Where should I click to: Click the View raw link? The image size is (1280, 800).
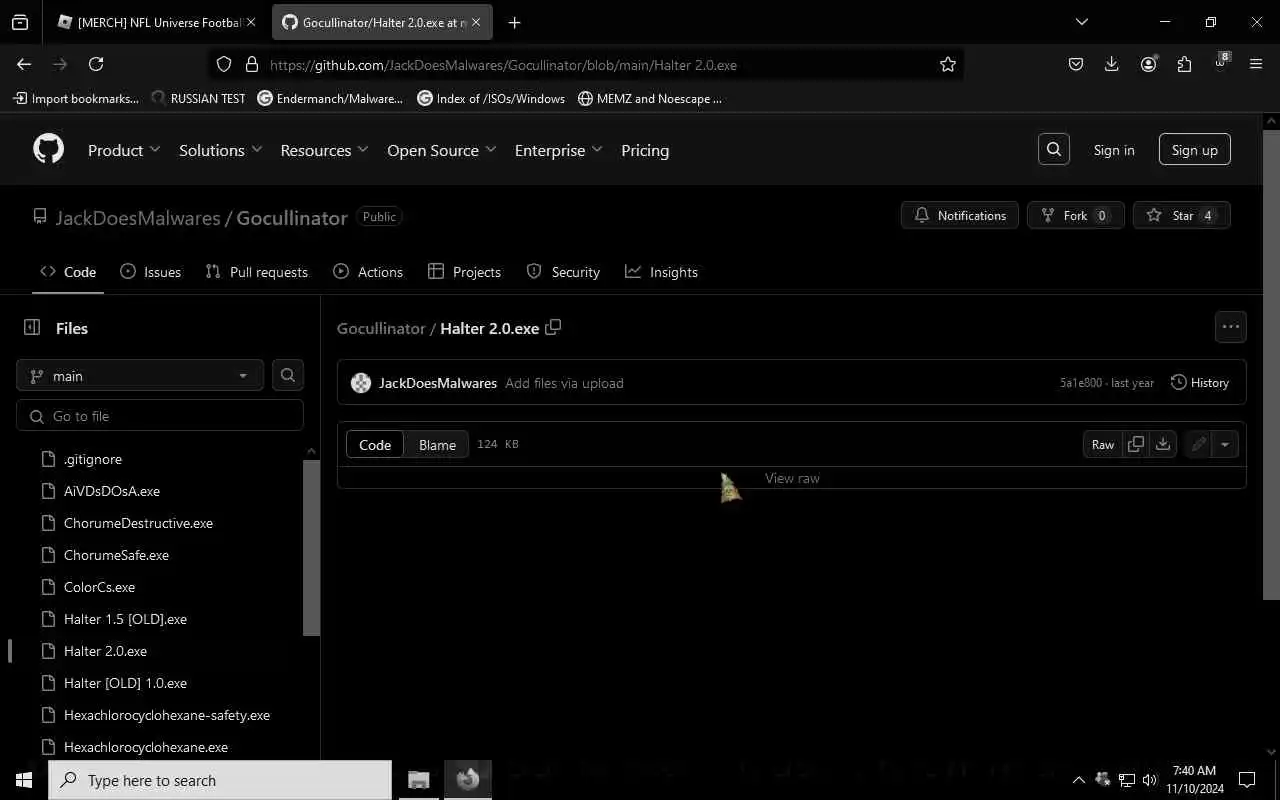point(792,478)
